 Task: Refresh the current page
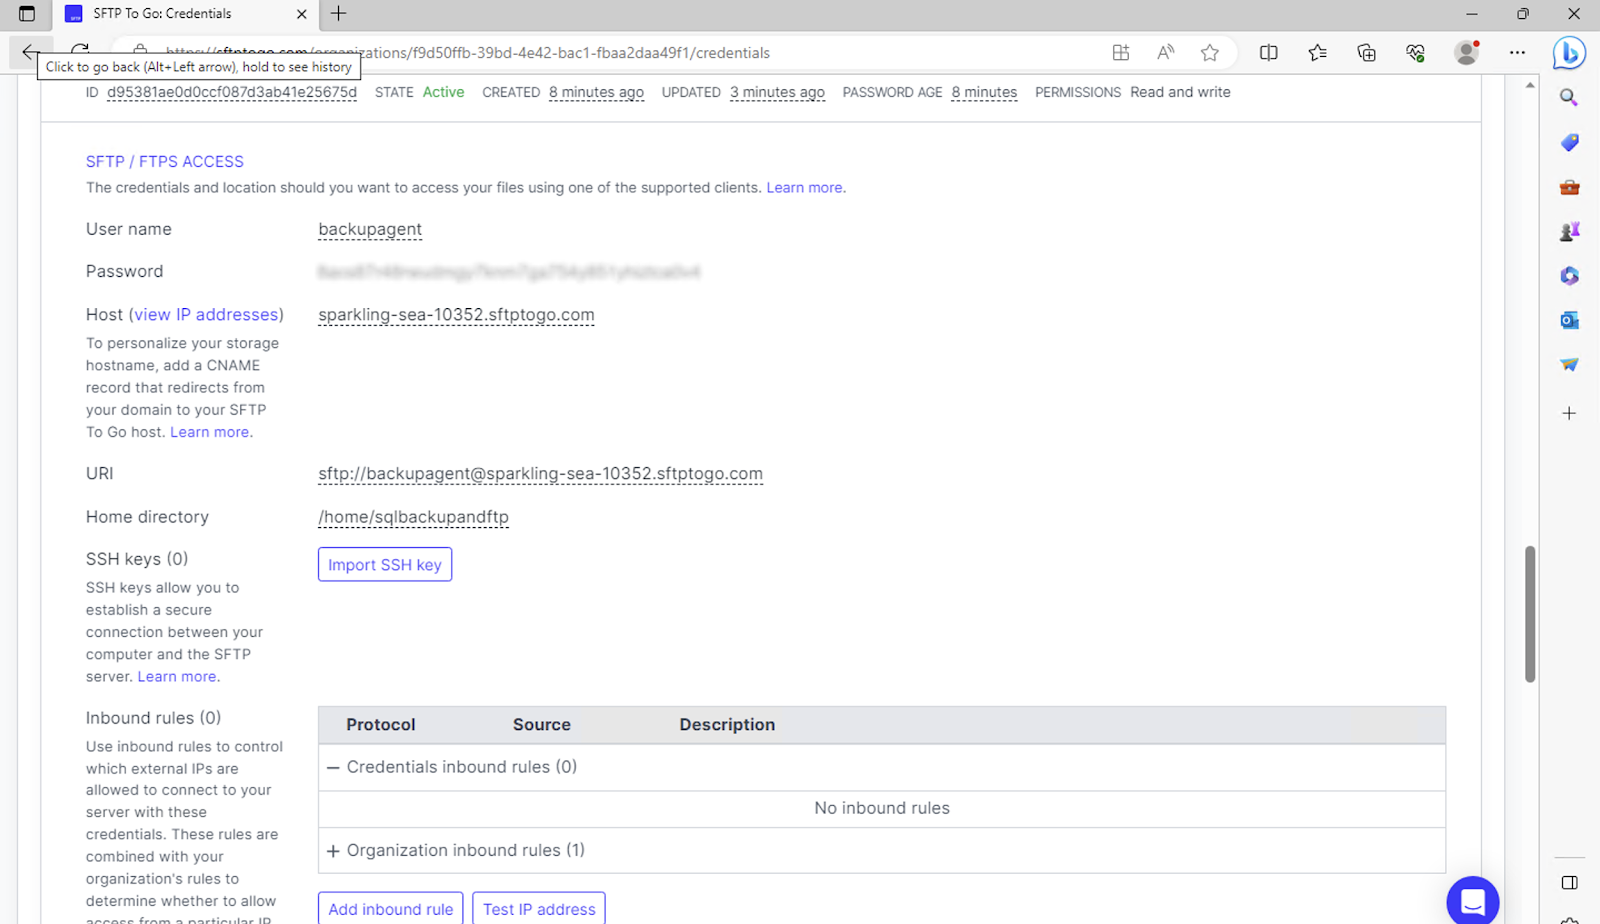[80, 52]
